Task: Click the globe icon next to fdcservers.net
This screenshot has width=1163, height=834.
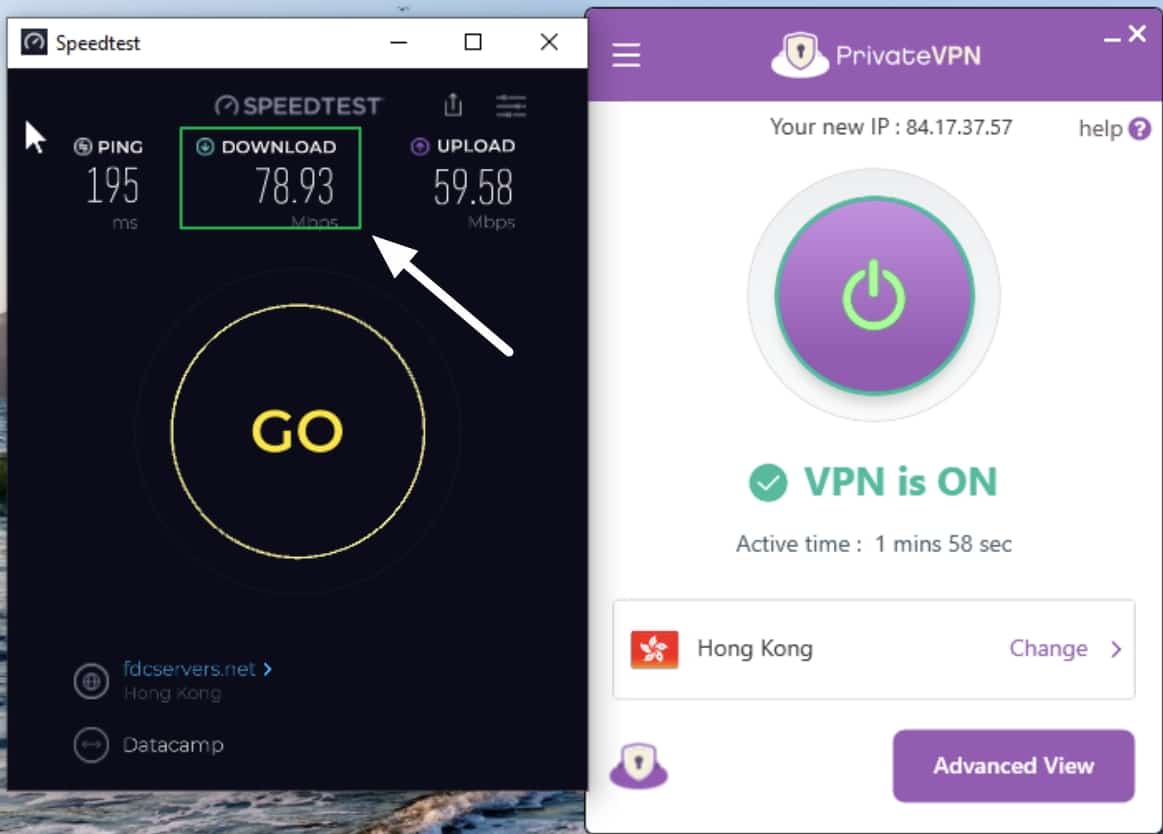Action: coord(91,680)
